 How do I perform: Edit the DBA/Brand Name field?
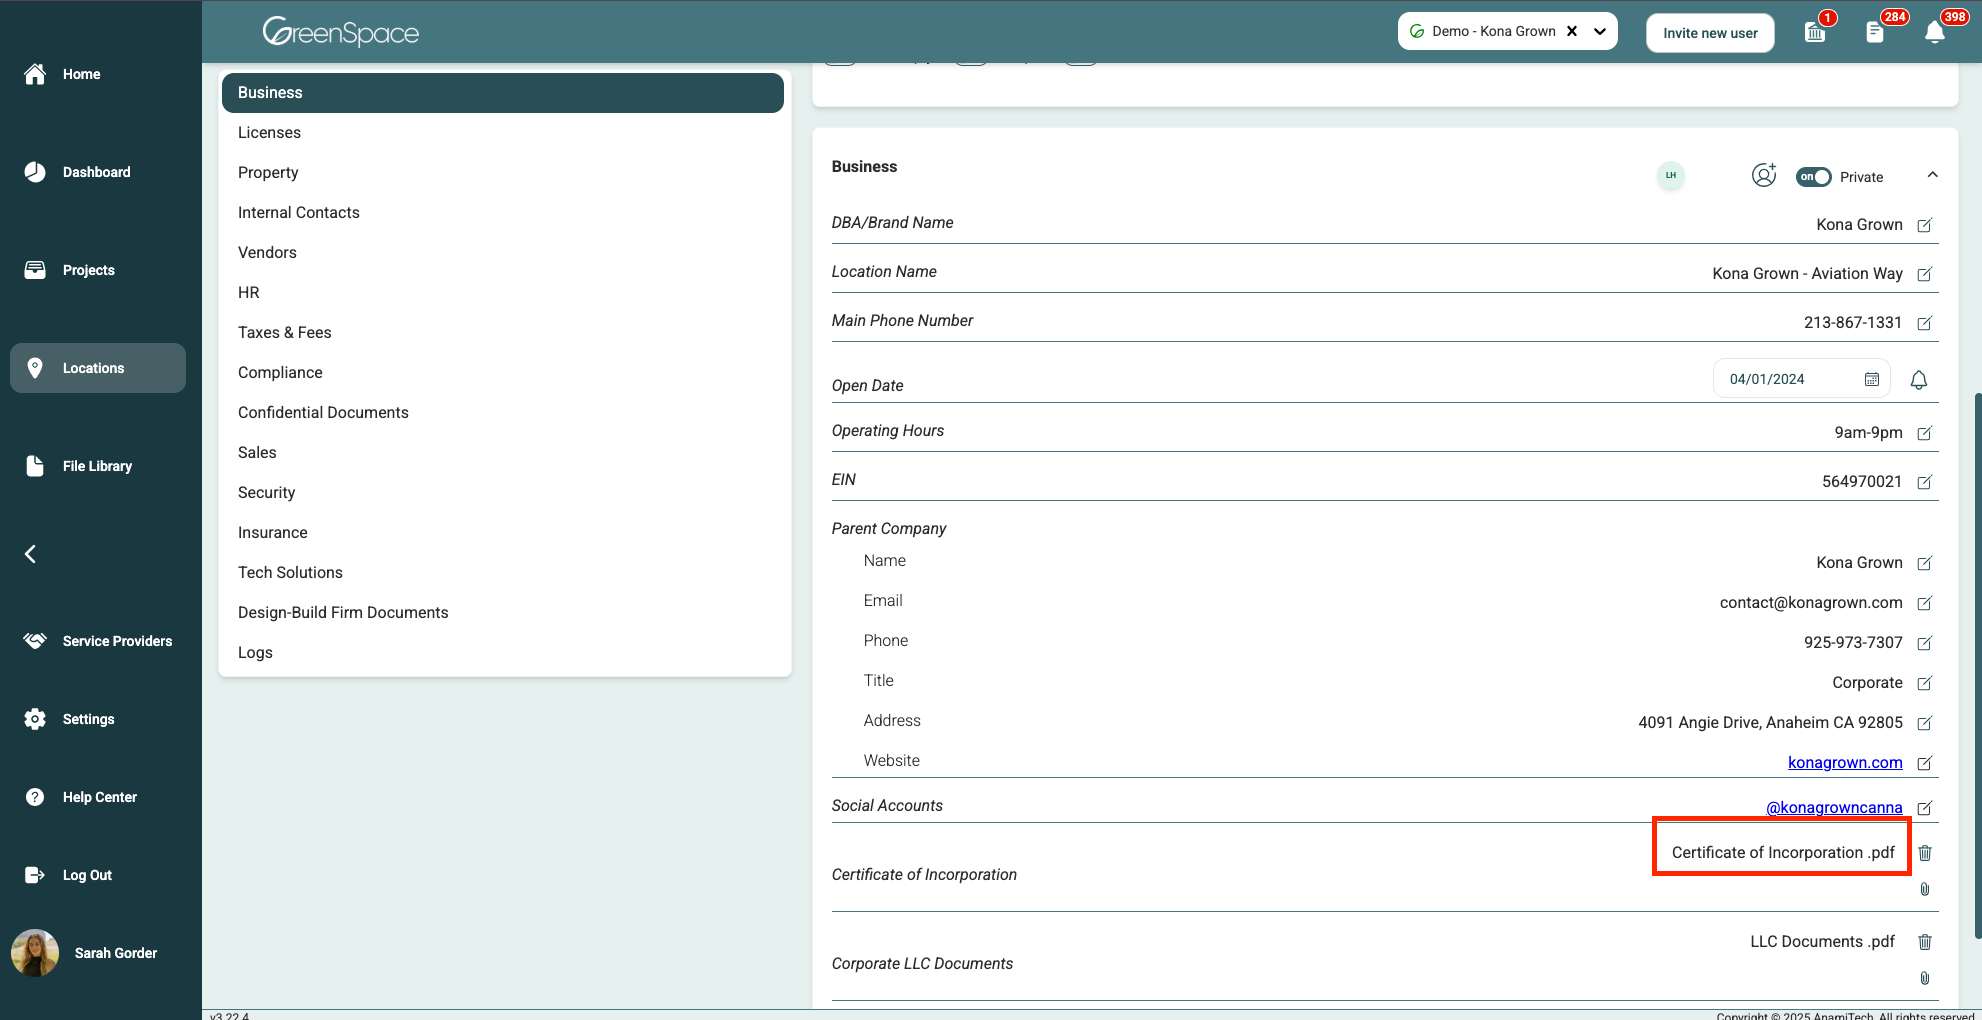1925,225
